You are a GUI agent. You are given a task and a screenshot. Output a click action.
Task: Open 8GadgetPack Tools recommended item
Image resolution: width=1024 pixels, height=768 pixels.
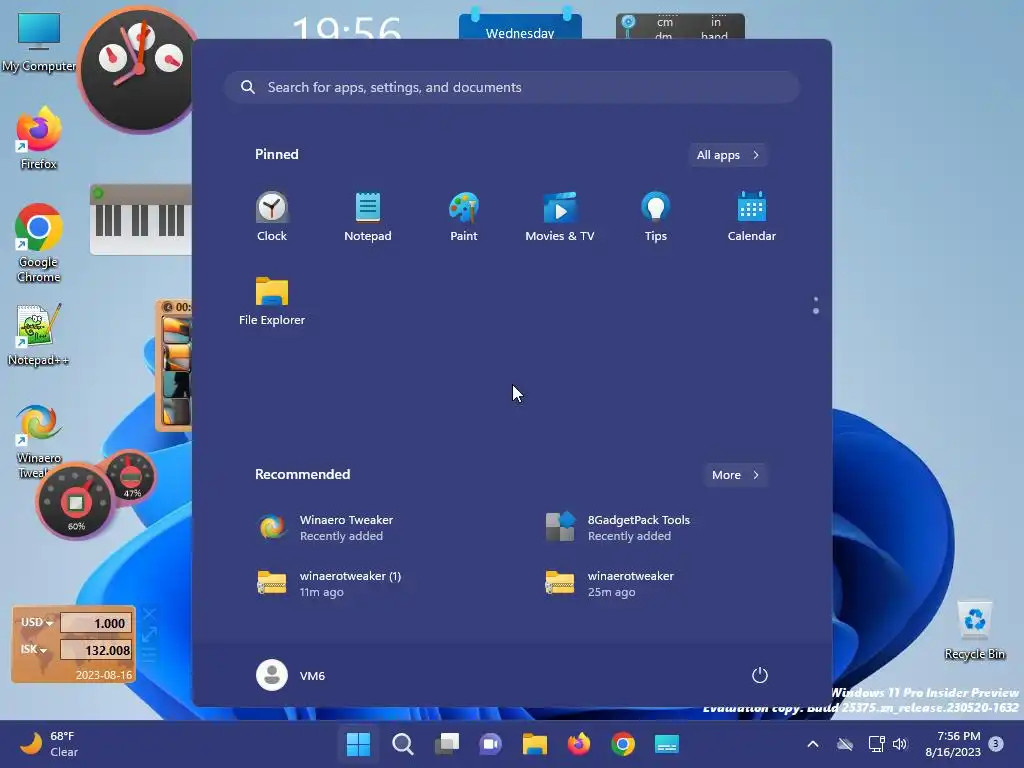click(x=618, y=527)
